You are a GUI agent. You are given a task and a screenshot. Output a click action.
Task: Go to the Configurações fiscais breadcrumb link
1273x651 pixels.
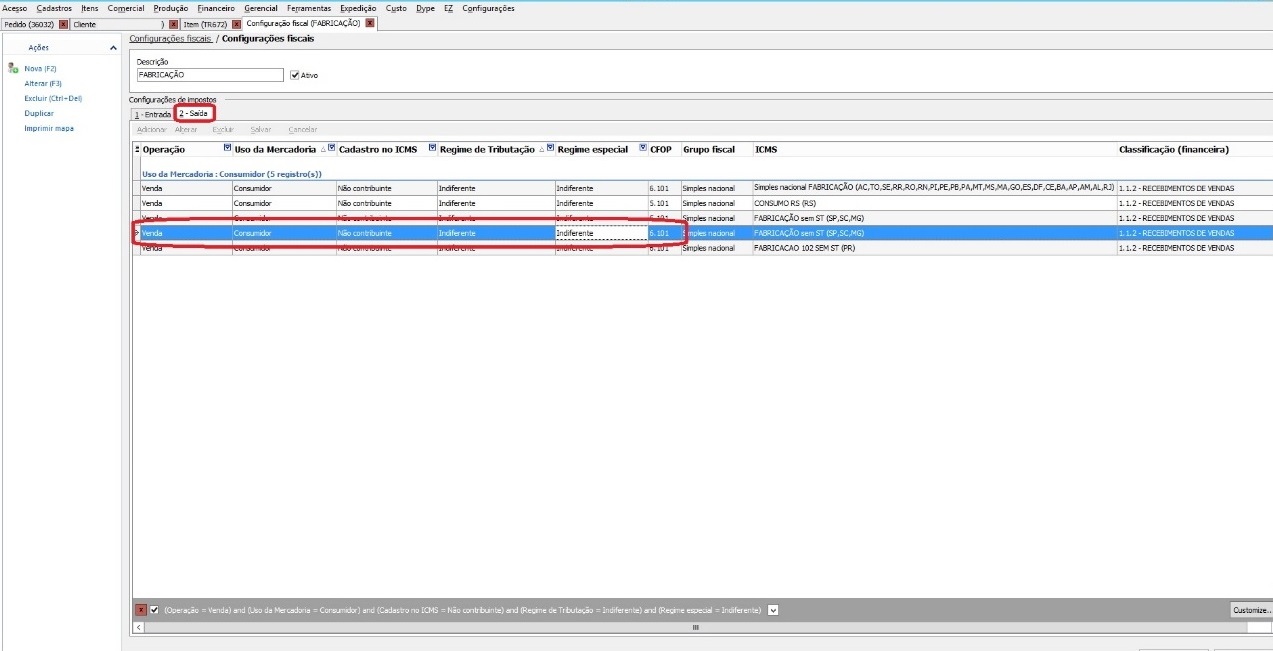pos(170,38)
